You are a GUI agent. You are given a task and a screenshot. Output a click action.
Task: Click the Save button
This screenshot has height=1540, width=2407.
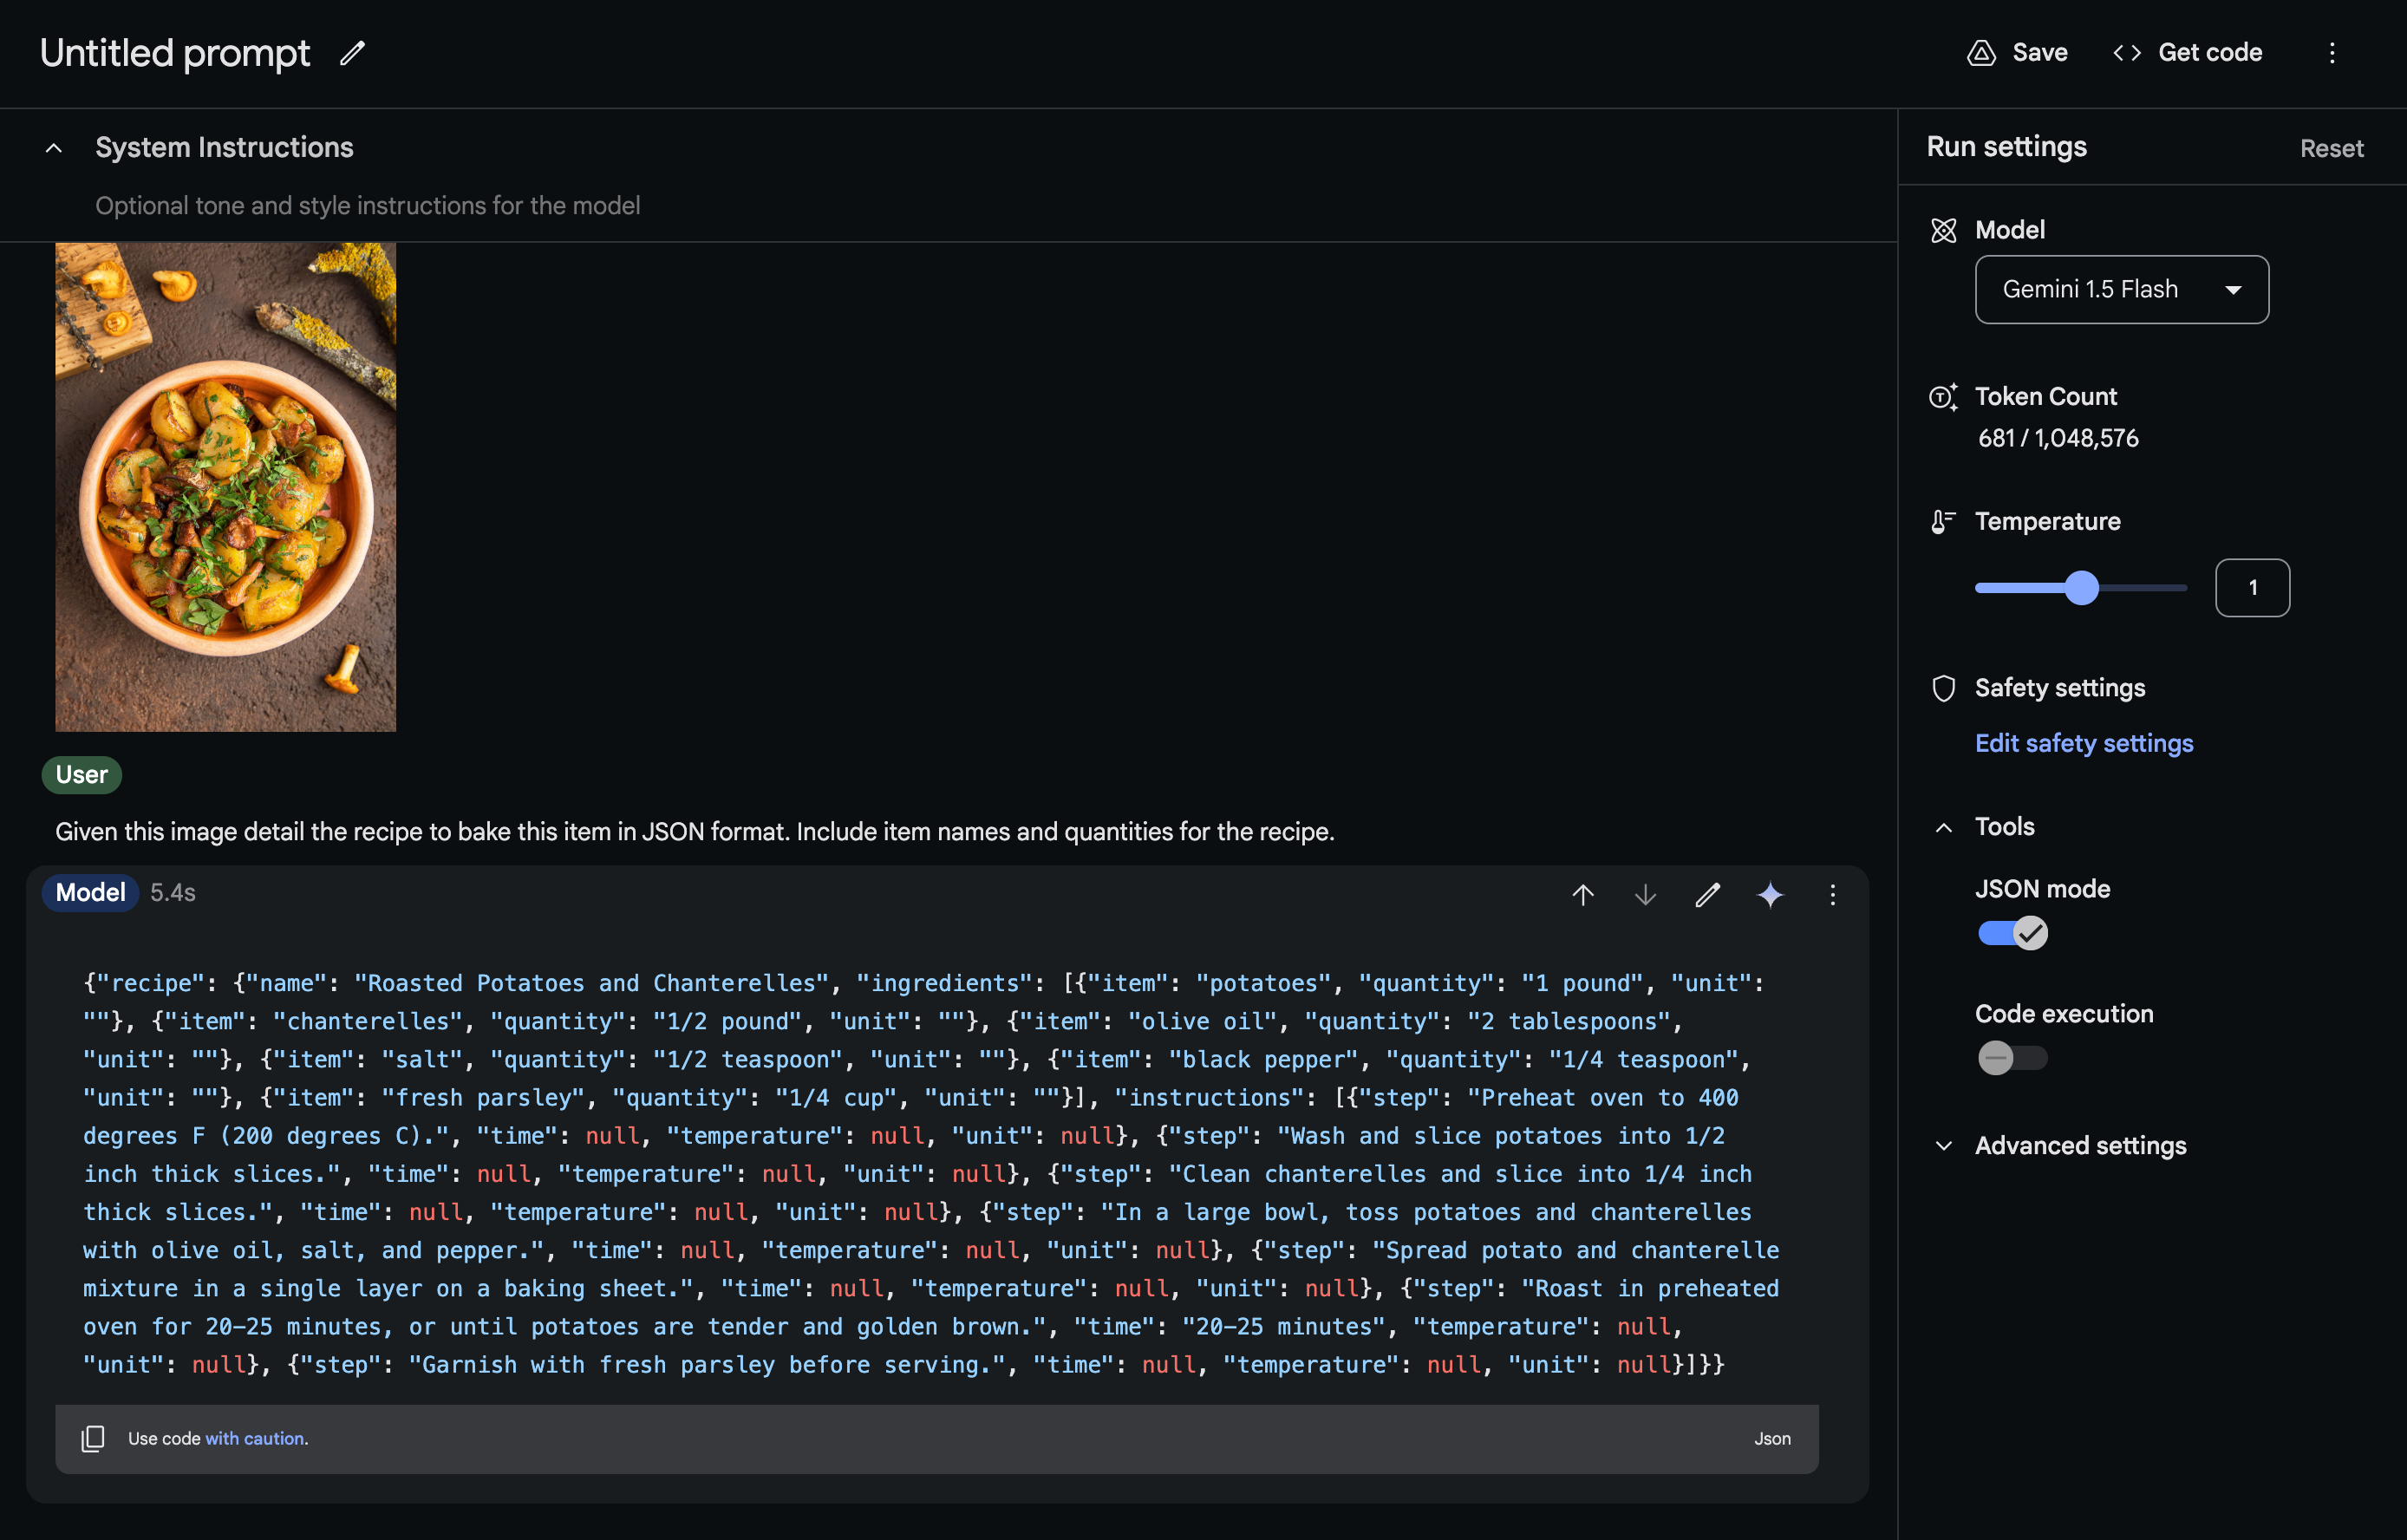pyautogui.click(x=2018, y=53)
